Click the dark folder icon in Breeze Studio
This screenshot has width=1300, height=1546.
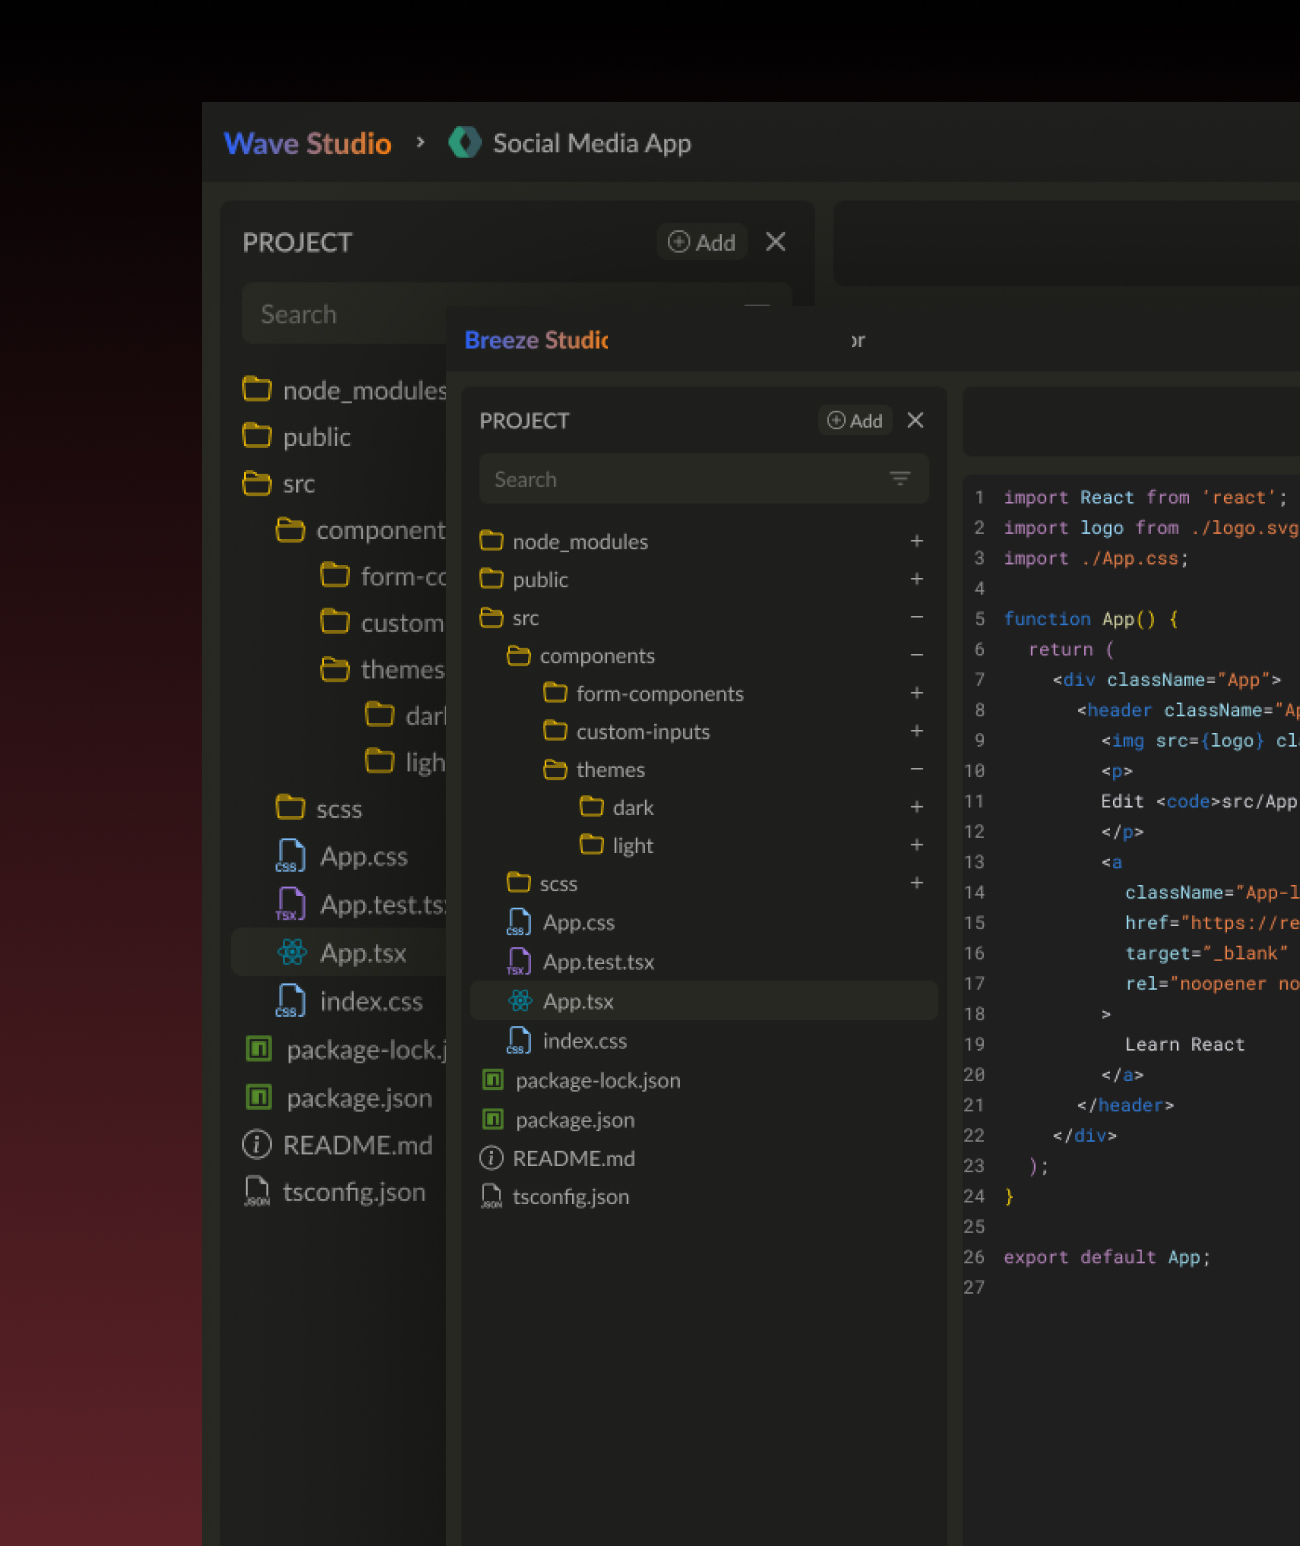(592, 807)
